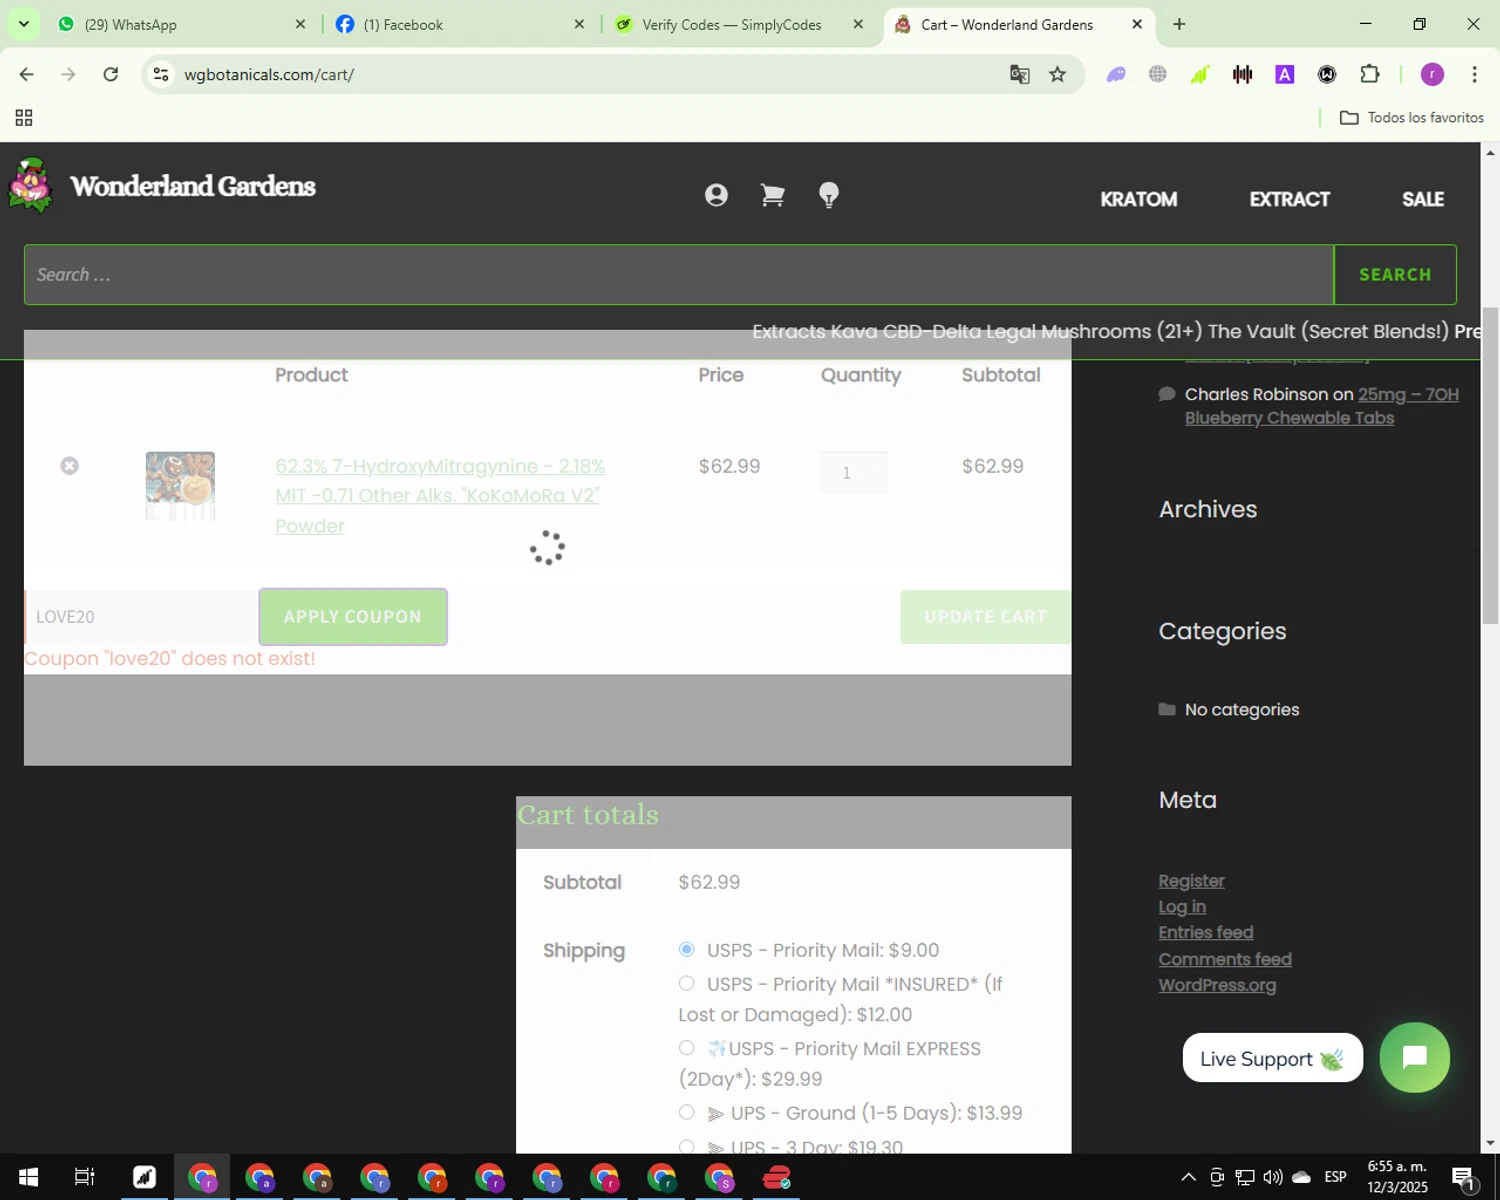1500x1200 pixels.
Task: Remove the KoKoMoRa product from cart
Action: pyautogui.click(x=69, y=466)
